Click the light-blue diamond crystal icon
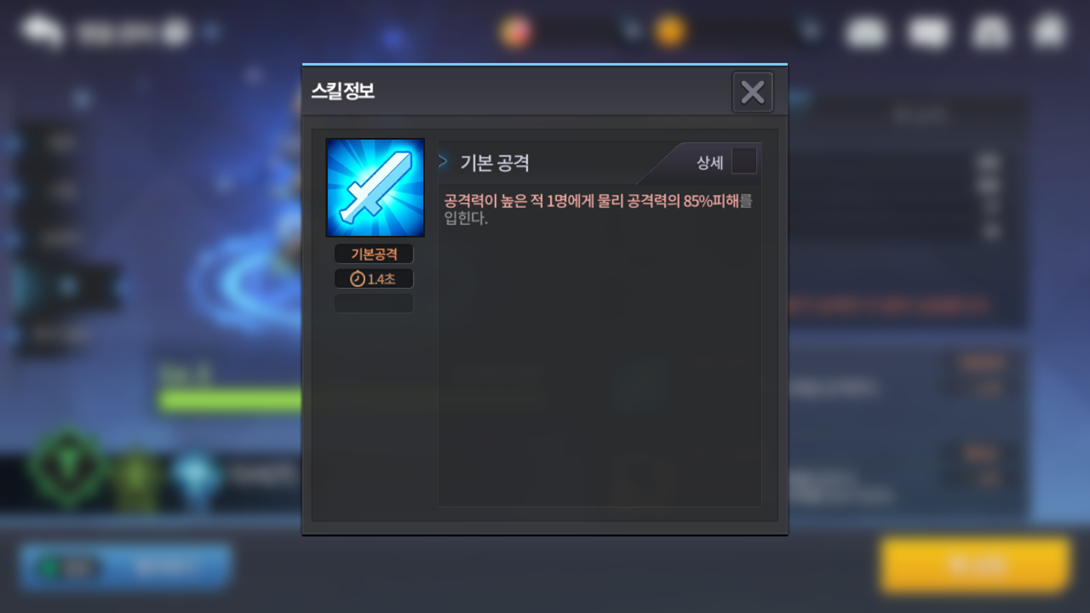 tap(197, 475)
